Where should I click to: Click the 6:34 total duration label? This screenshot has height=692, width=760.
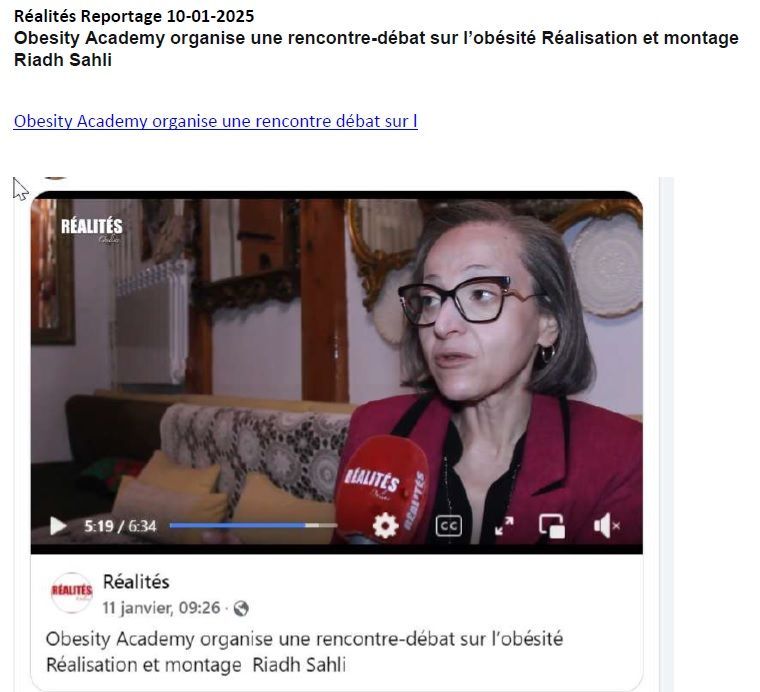(x=142, y=526)
